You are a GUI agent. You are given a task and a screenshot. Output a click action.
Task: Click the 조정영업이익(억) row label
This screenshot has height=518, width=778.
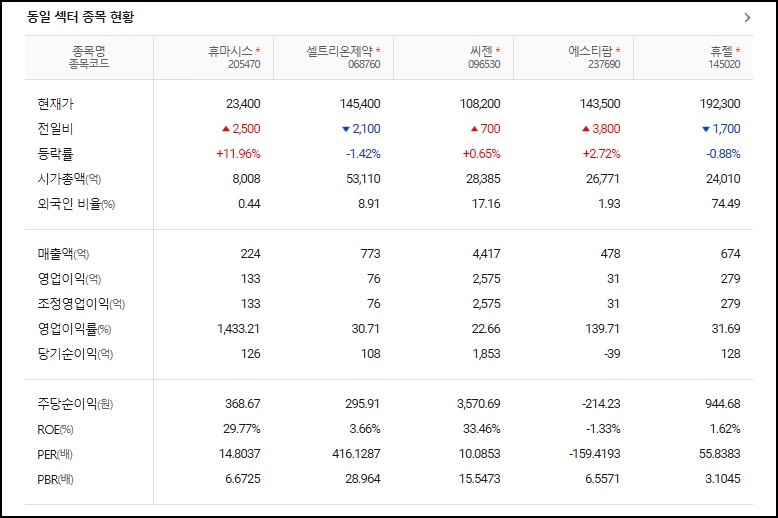click(81, 304)
